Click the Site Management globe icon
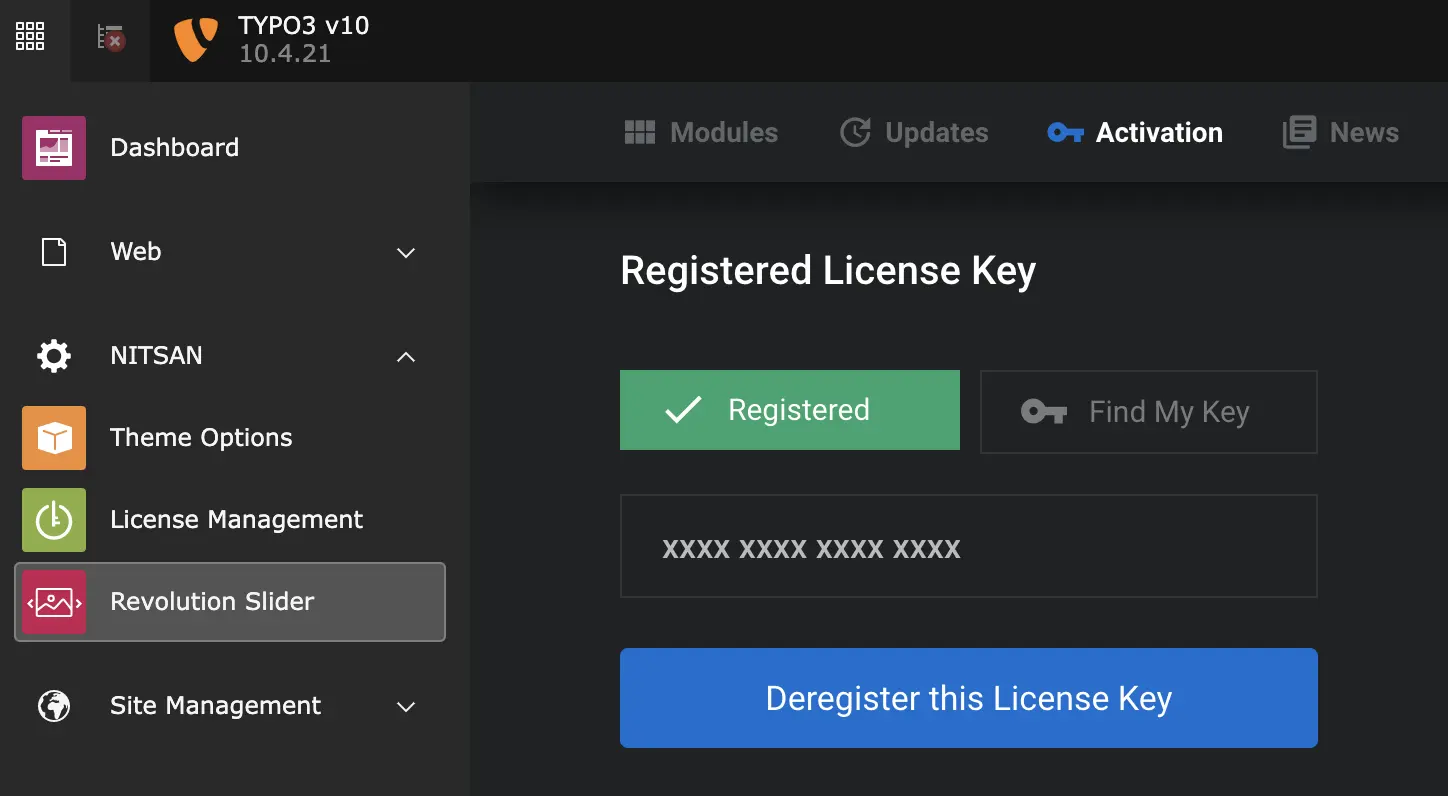 click(54, 706)
